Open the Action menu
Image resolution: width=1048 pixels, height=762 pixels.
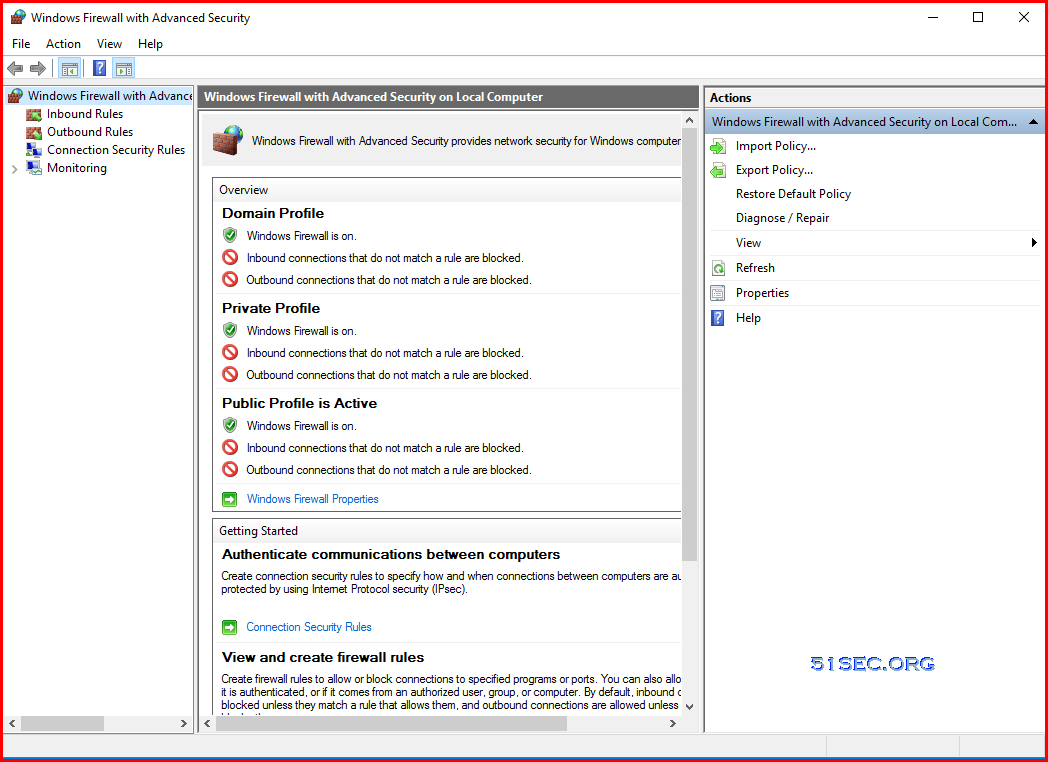point(63,43)
